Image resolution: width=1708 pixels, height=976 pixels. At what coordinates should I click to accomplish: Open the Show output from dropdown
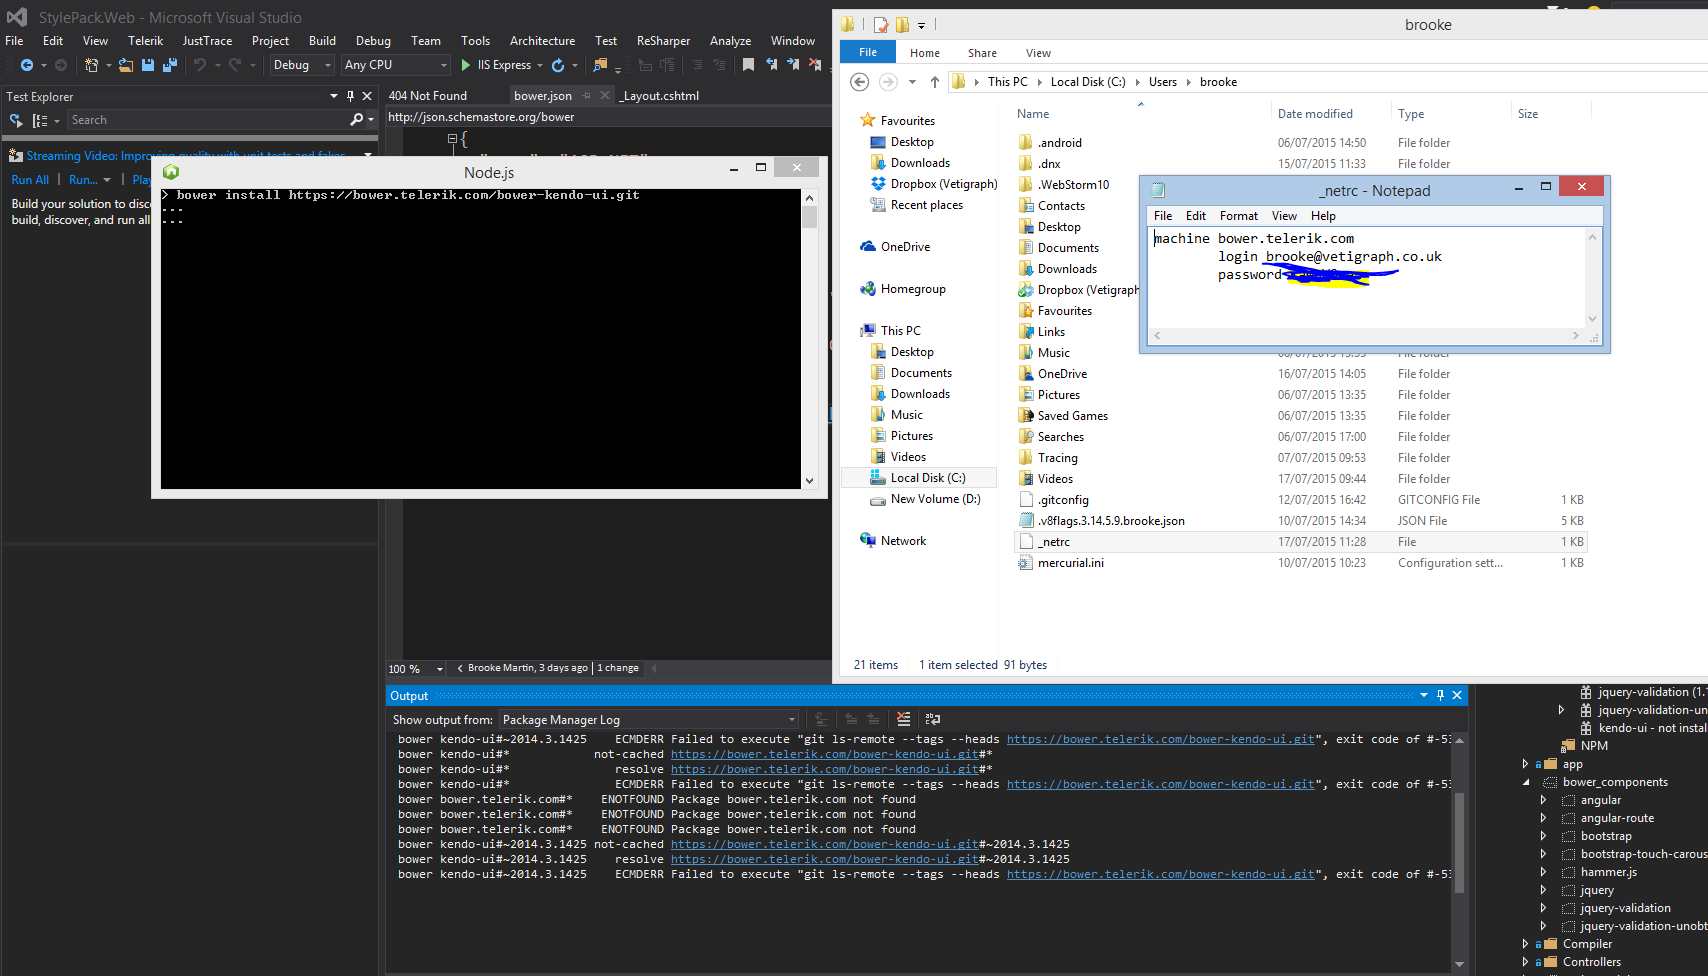click(x=649, y=719)
